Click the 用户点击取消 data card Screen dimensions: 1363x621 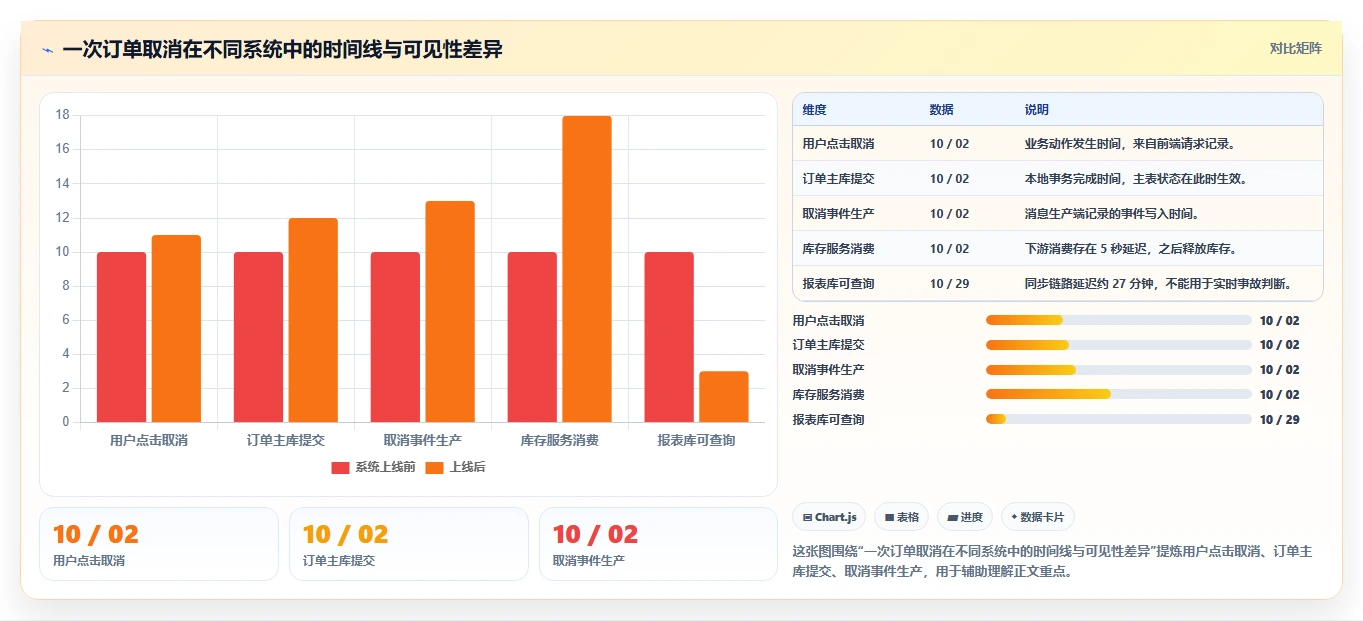tap(159, 544)
